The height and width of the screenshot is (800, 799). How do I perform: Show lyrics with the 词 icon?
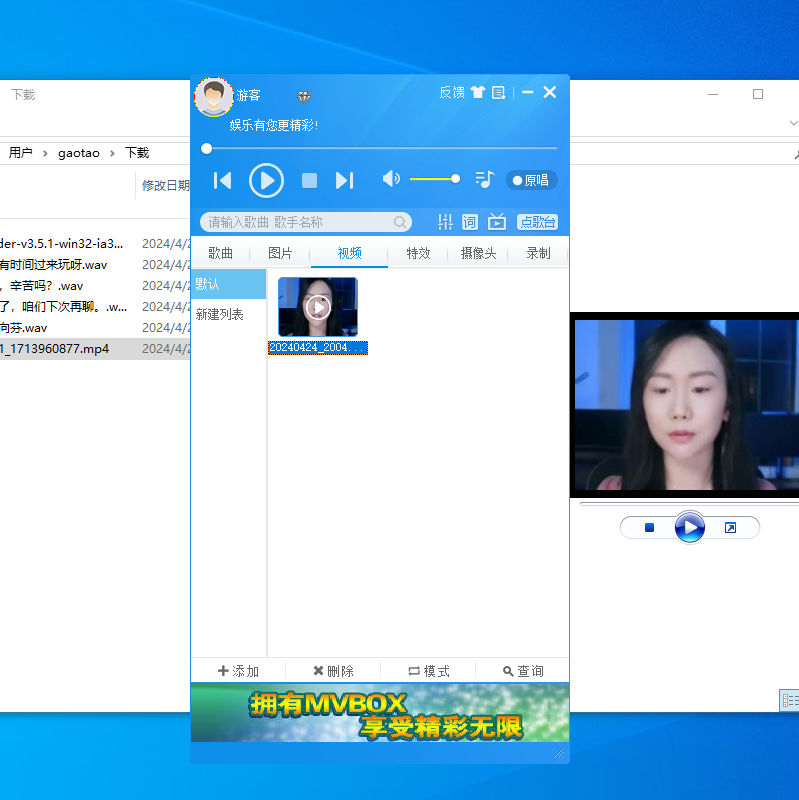tap(469, 222)
